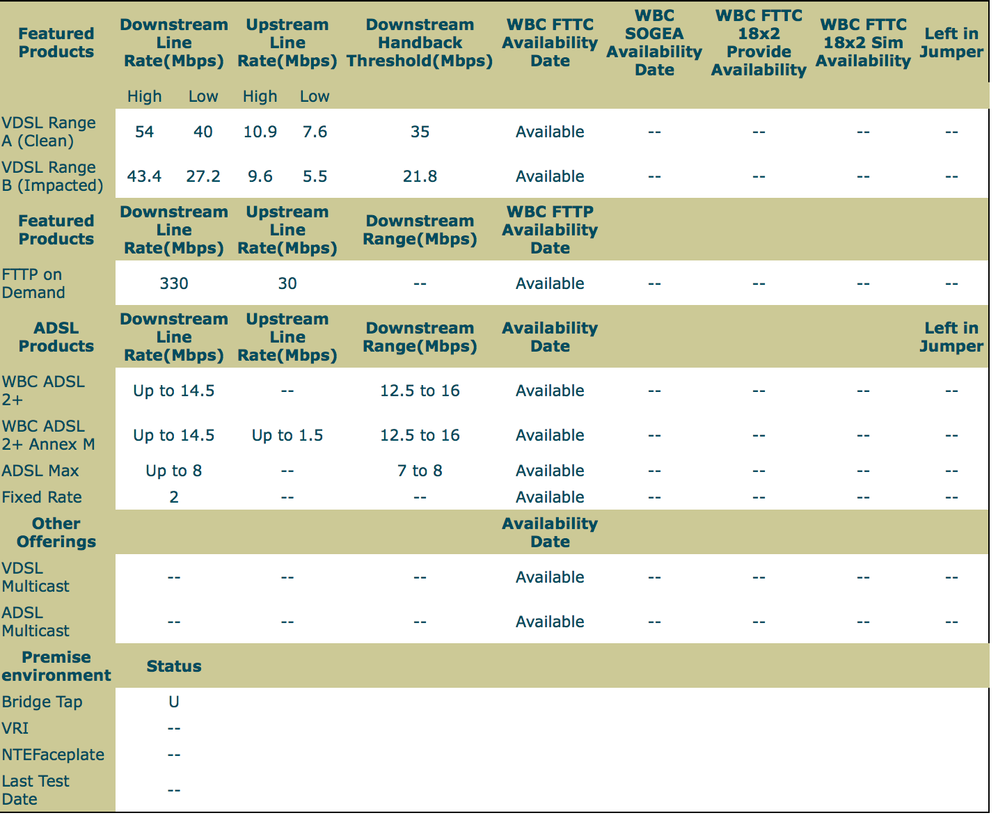
Task: Click the 'ADSL Products' section header
Action: click(56, 337)
